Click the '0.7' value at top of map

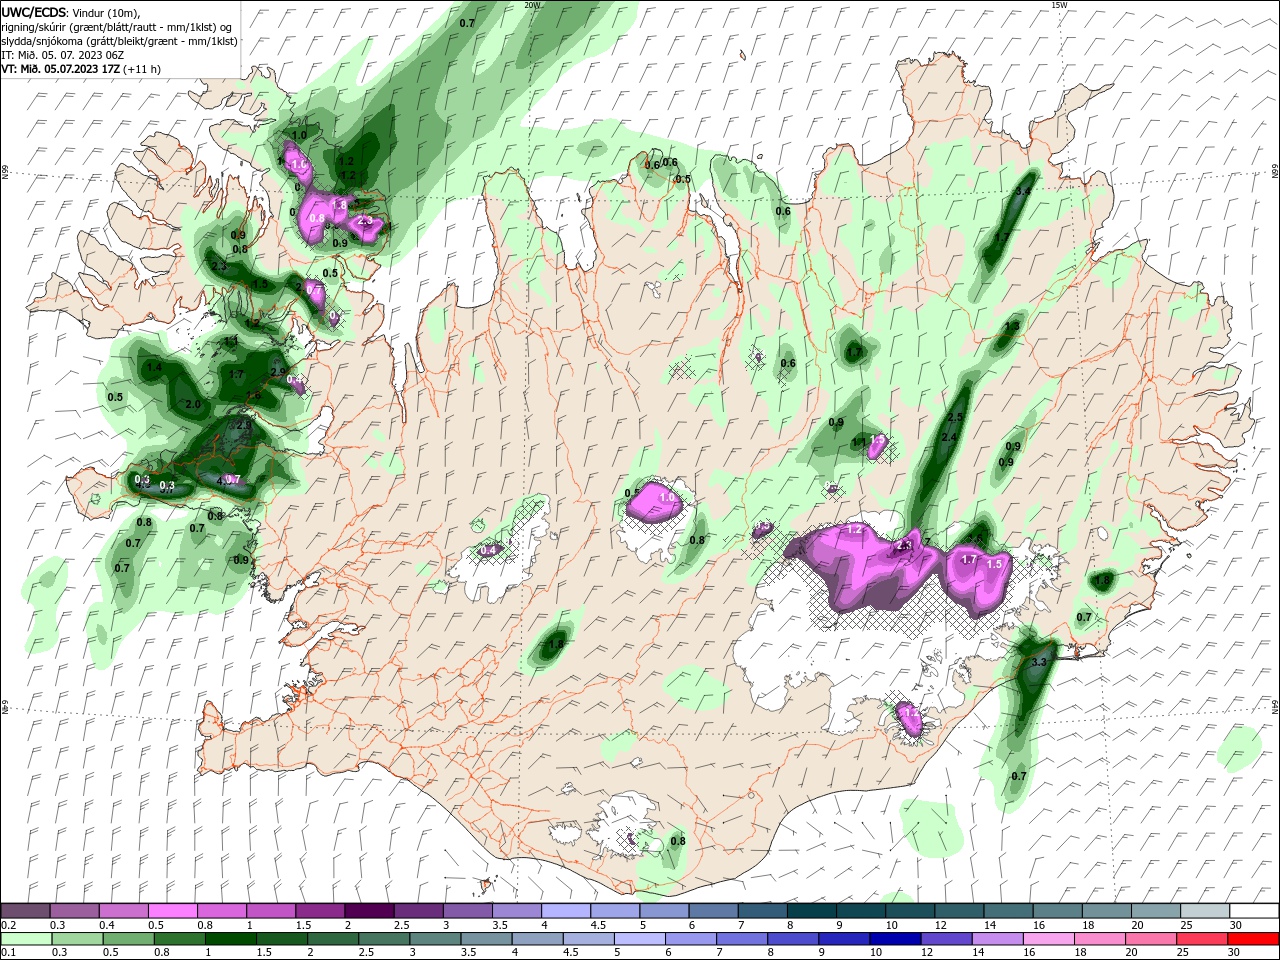(467, 22)
